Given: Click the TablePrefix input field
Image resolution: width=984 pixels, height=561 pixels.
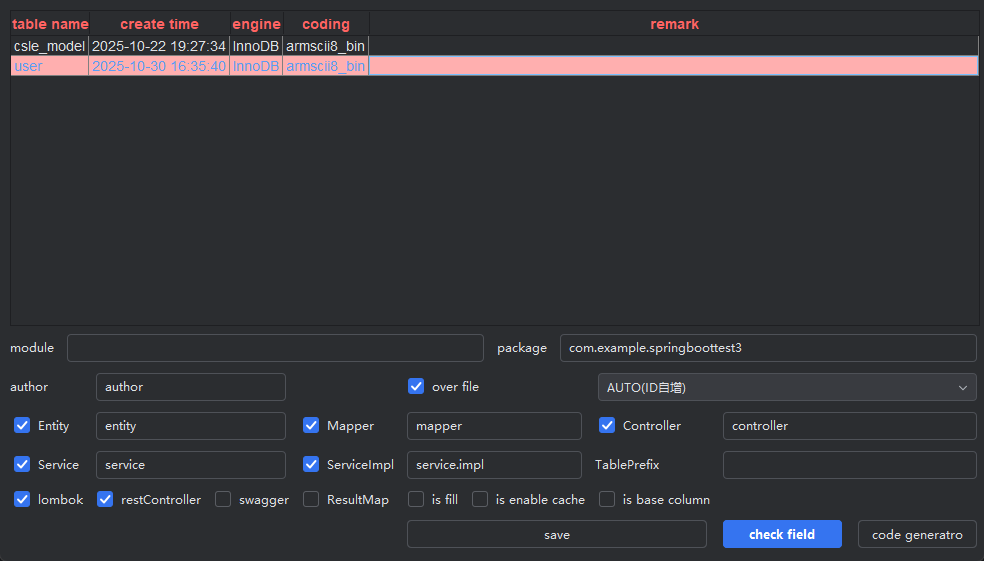Looking at the screenshot, I should click(849, 465).
